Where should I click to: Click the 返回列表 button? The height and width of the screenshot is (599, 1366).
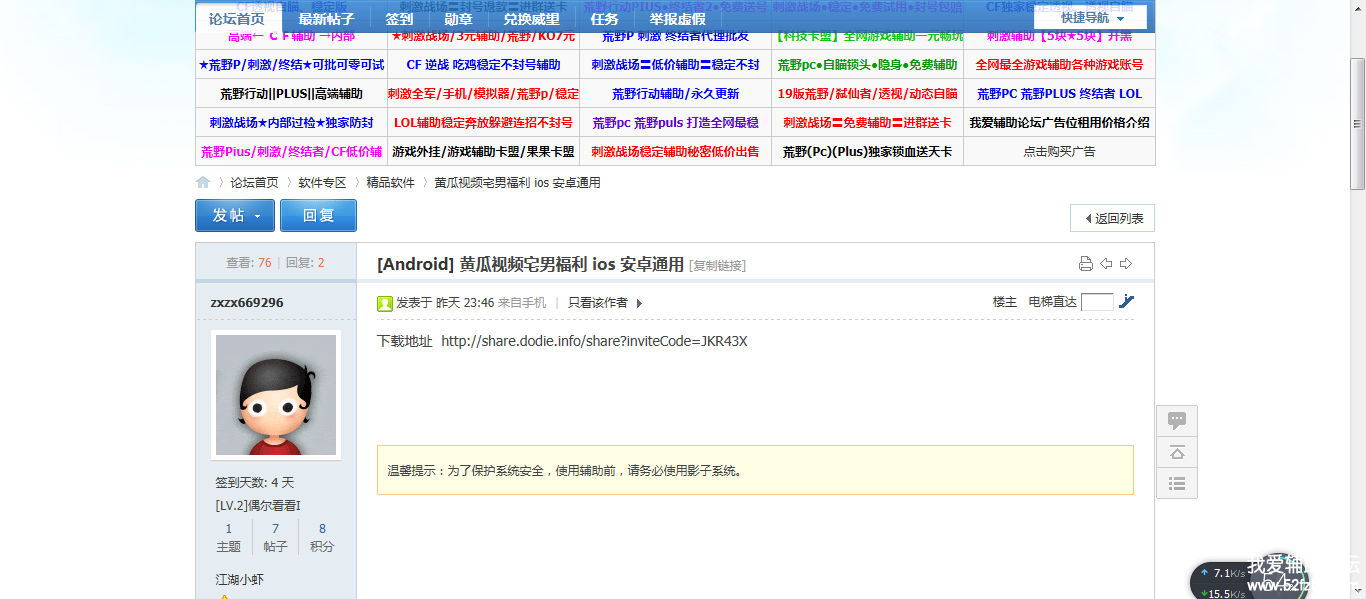[1112, 218]
